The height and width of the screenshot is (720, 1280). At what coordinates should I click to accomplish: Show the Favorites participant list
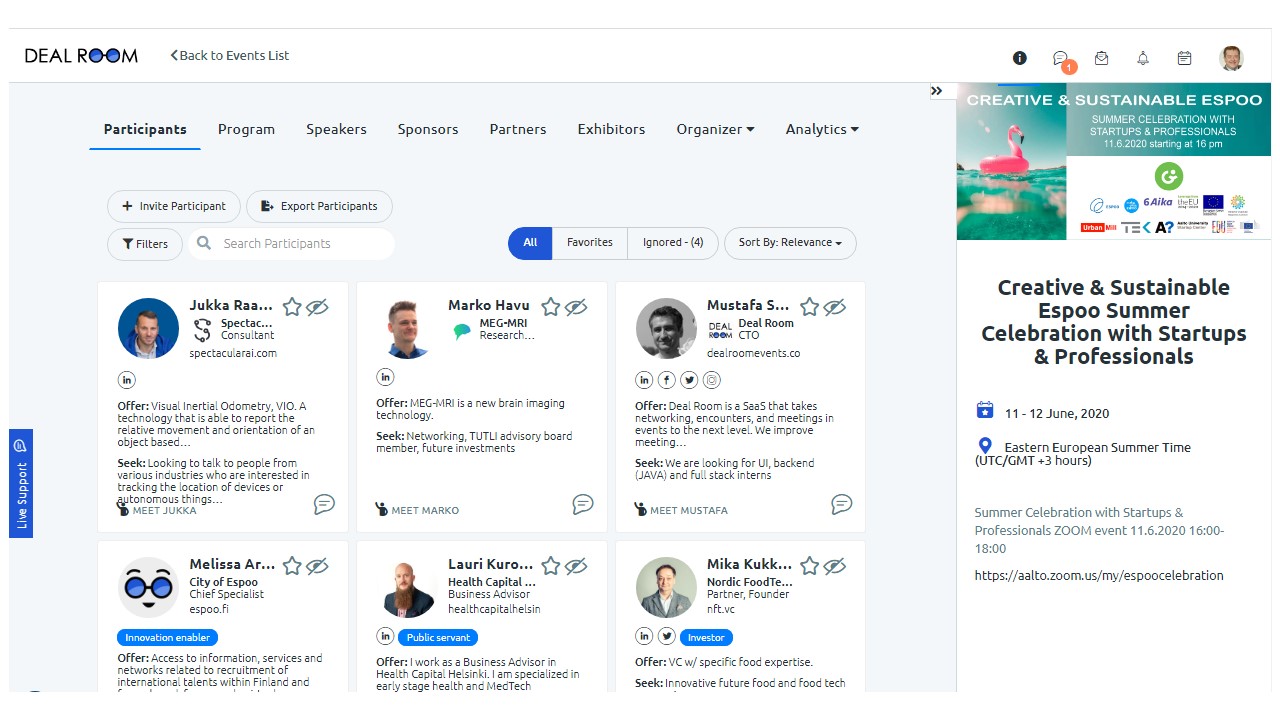click(x=590, y=243)
